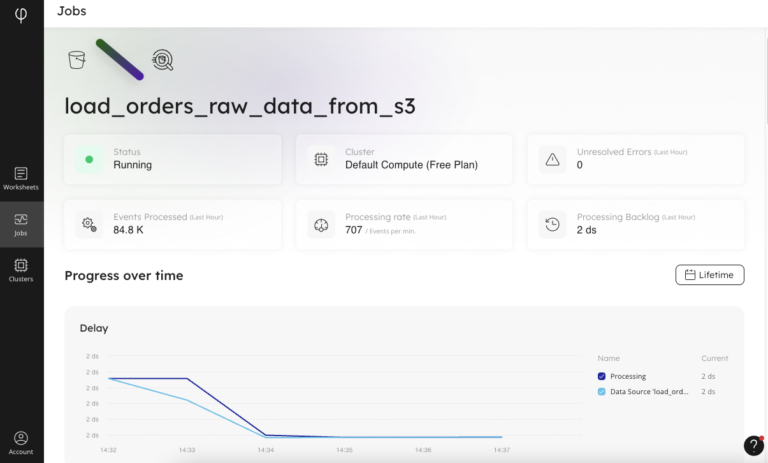Click the Processing rate card
The image size is (768, 463).
tap(404, 225)
